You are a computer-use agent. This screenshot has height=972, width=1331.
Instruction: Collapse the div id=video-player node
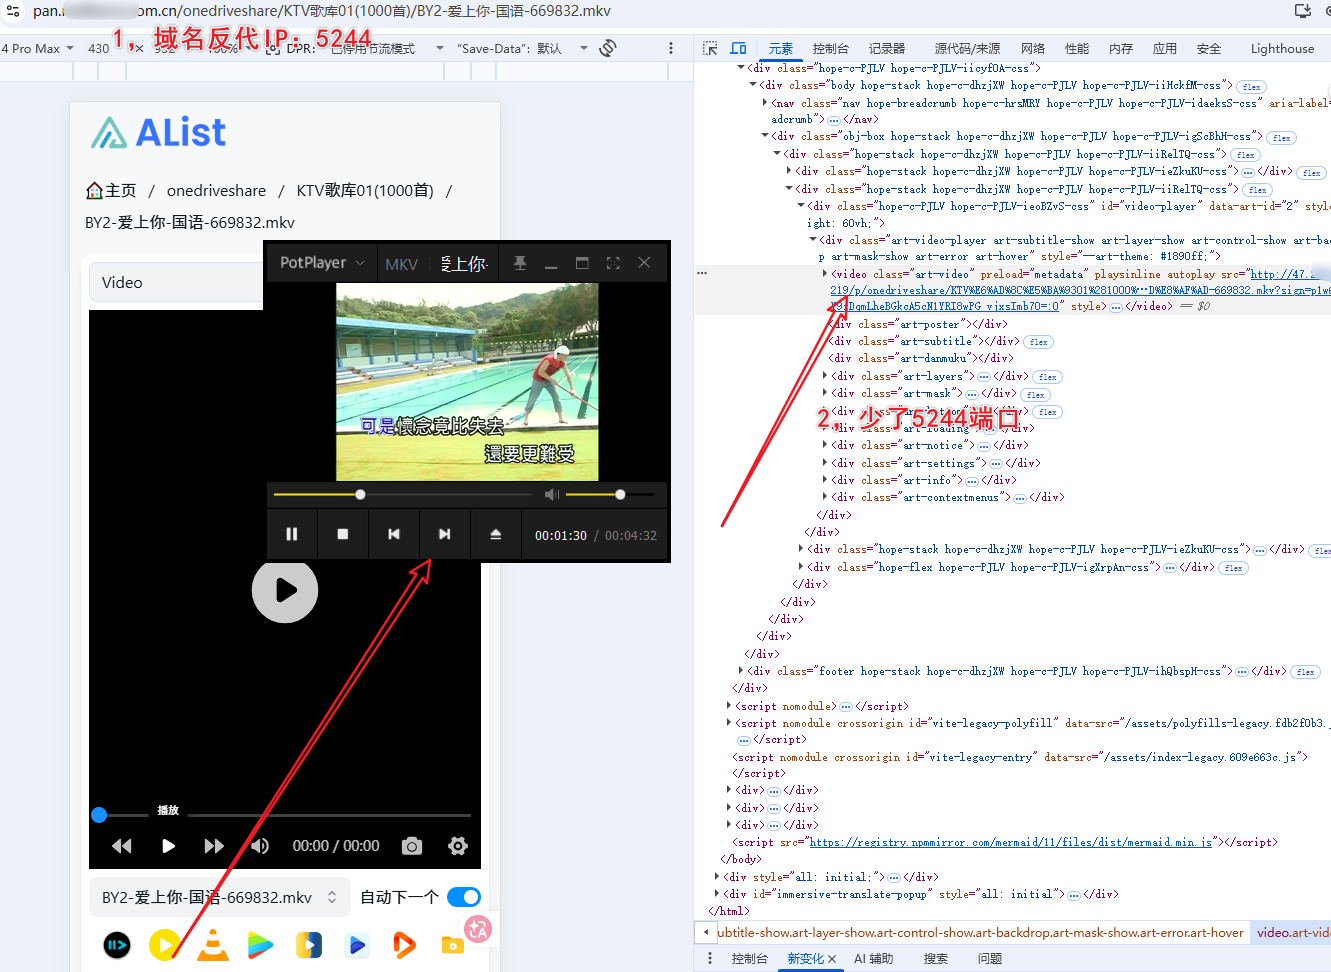coord(800,206)
